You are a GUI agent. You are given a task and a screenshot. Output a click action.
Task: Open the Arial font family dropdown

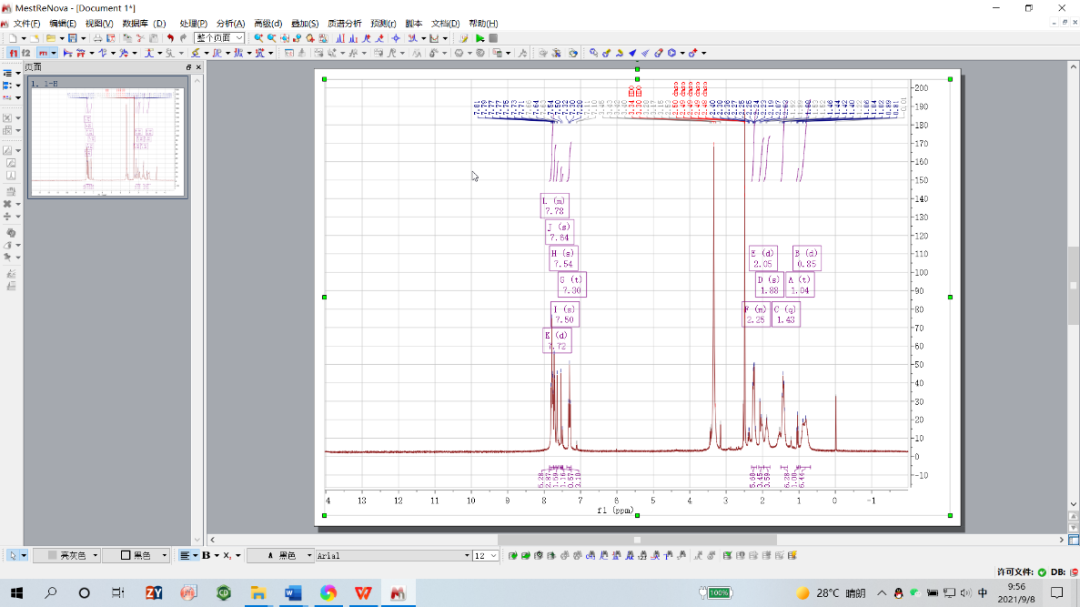click(466, 556)
